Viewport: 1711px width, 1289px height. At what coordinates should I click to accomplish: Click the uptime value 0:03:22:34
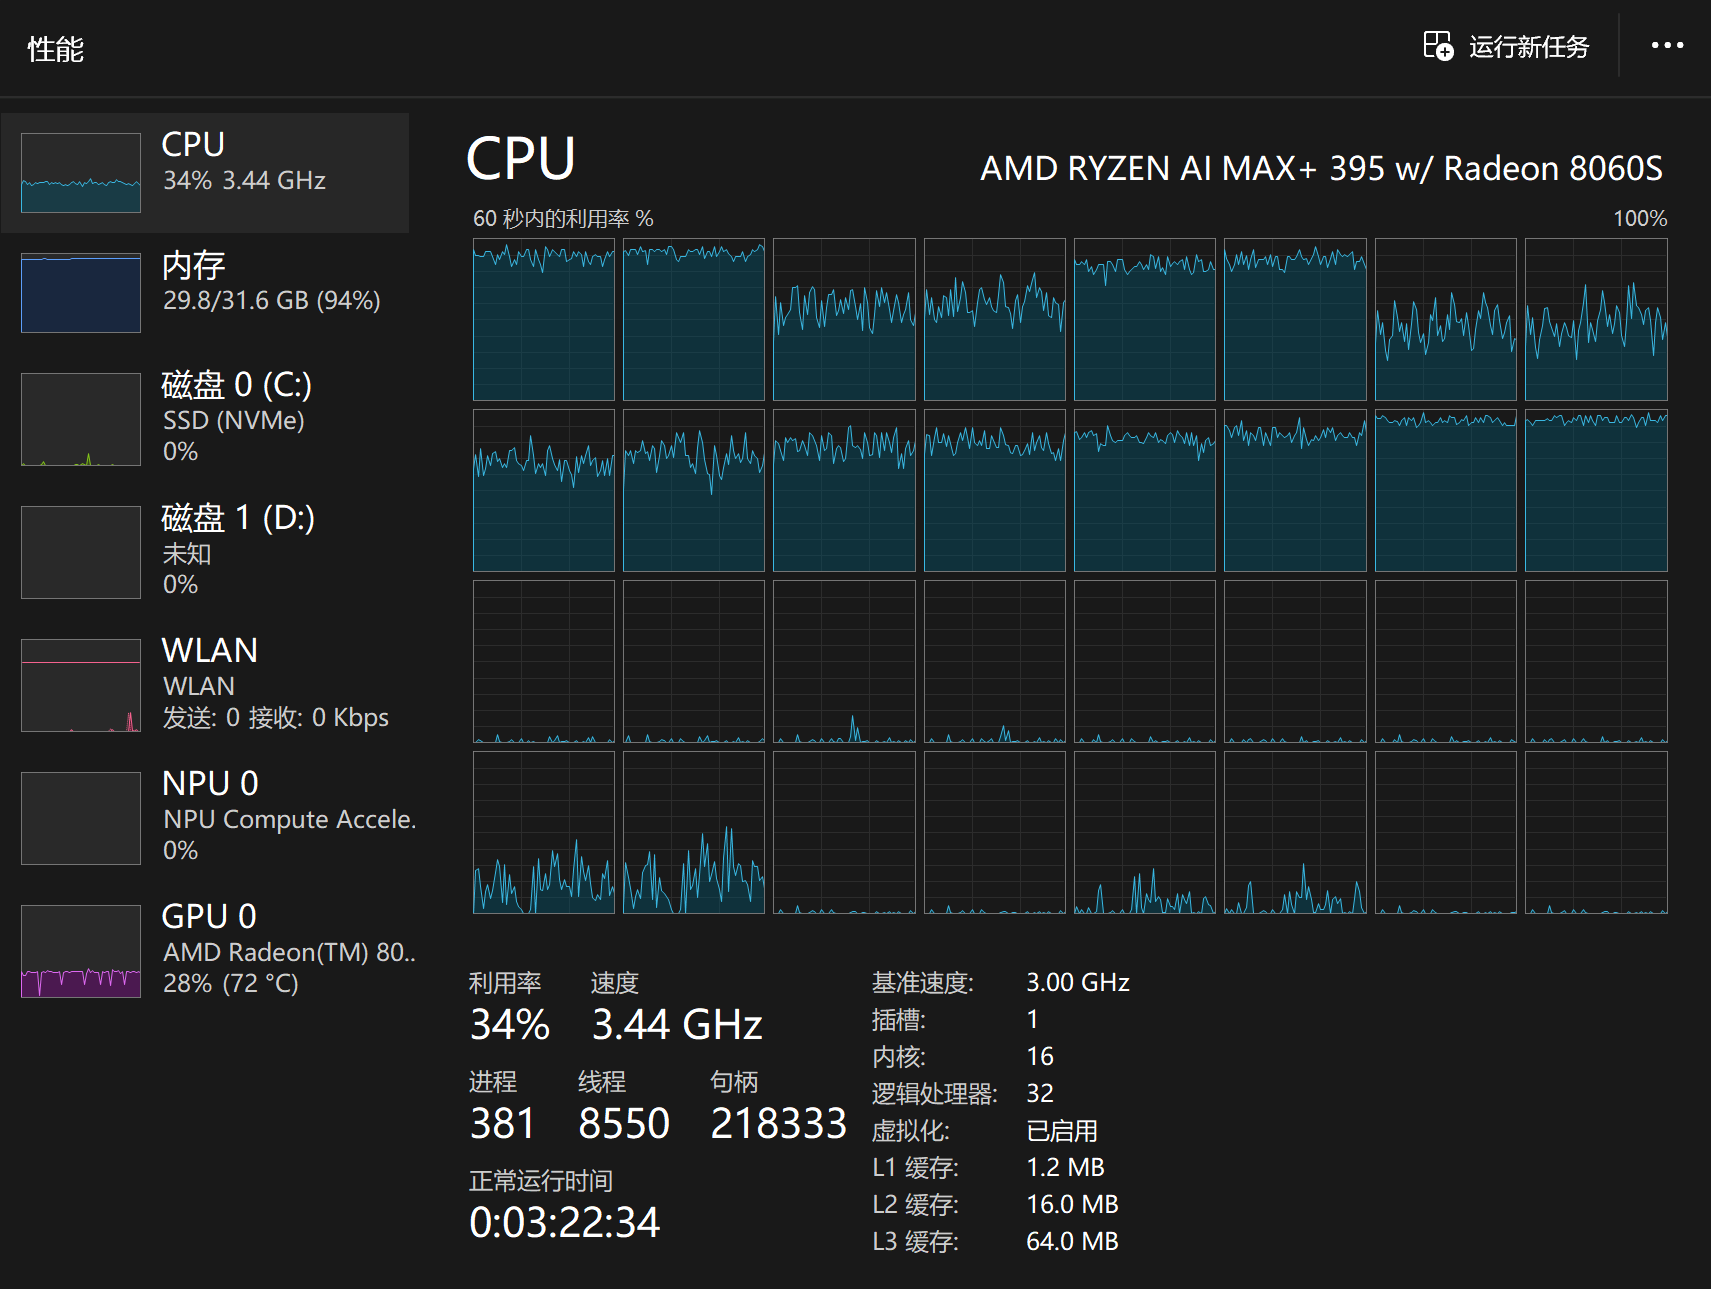point(565,1223)
